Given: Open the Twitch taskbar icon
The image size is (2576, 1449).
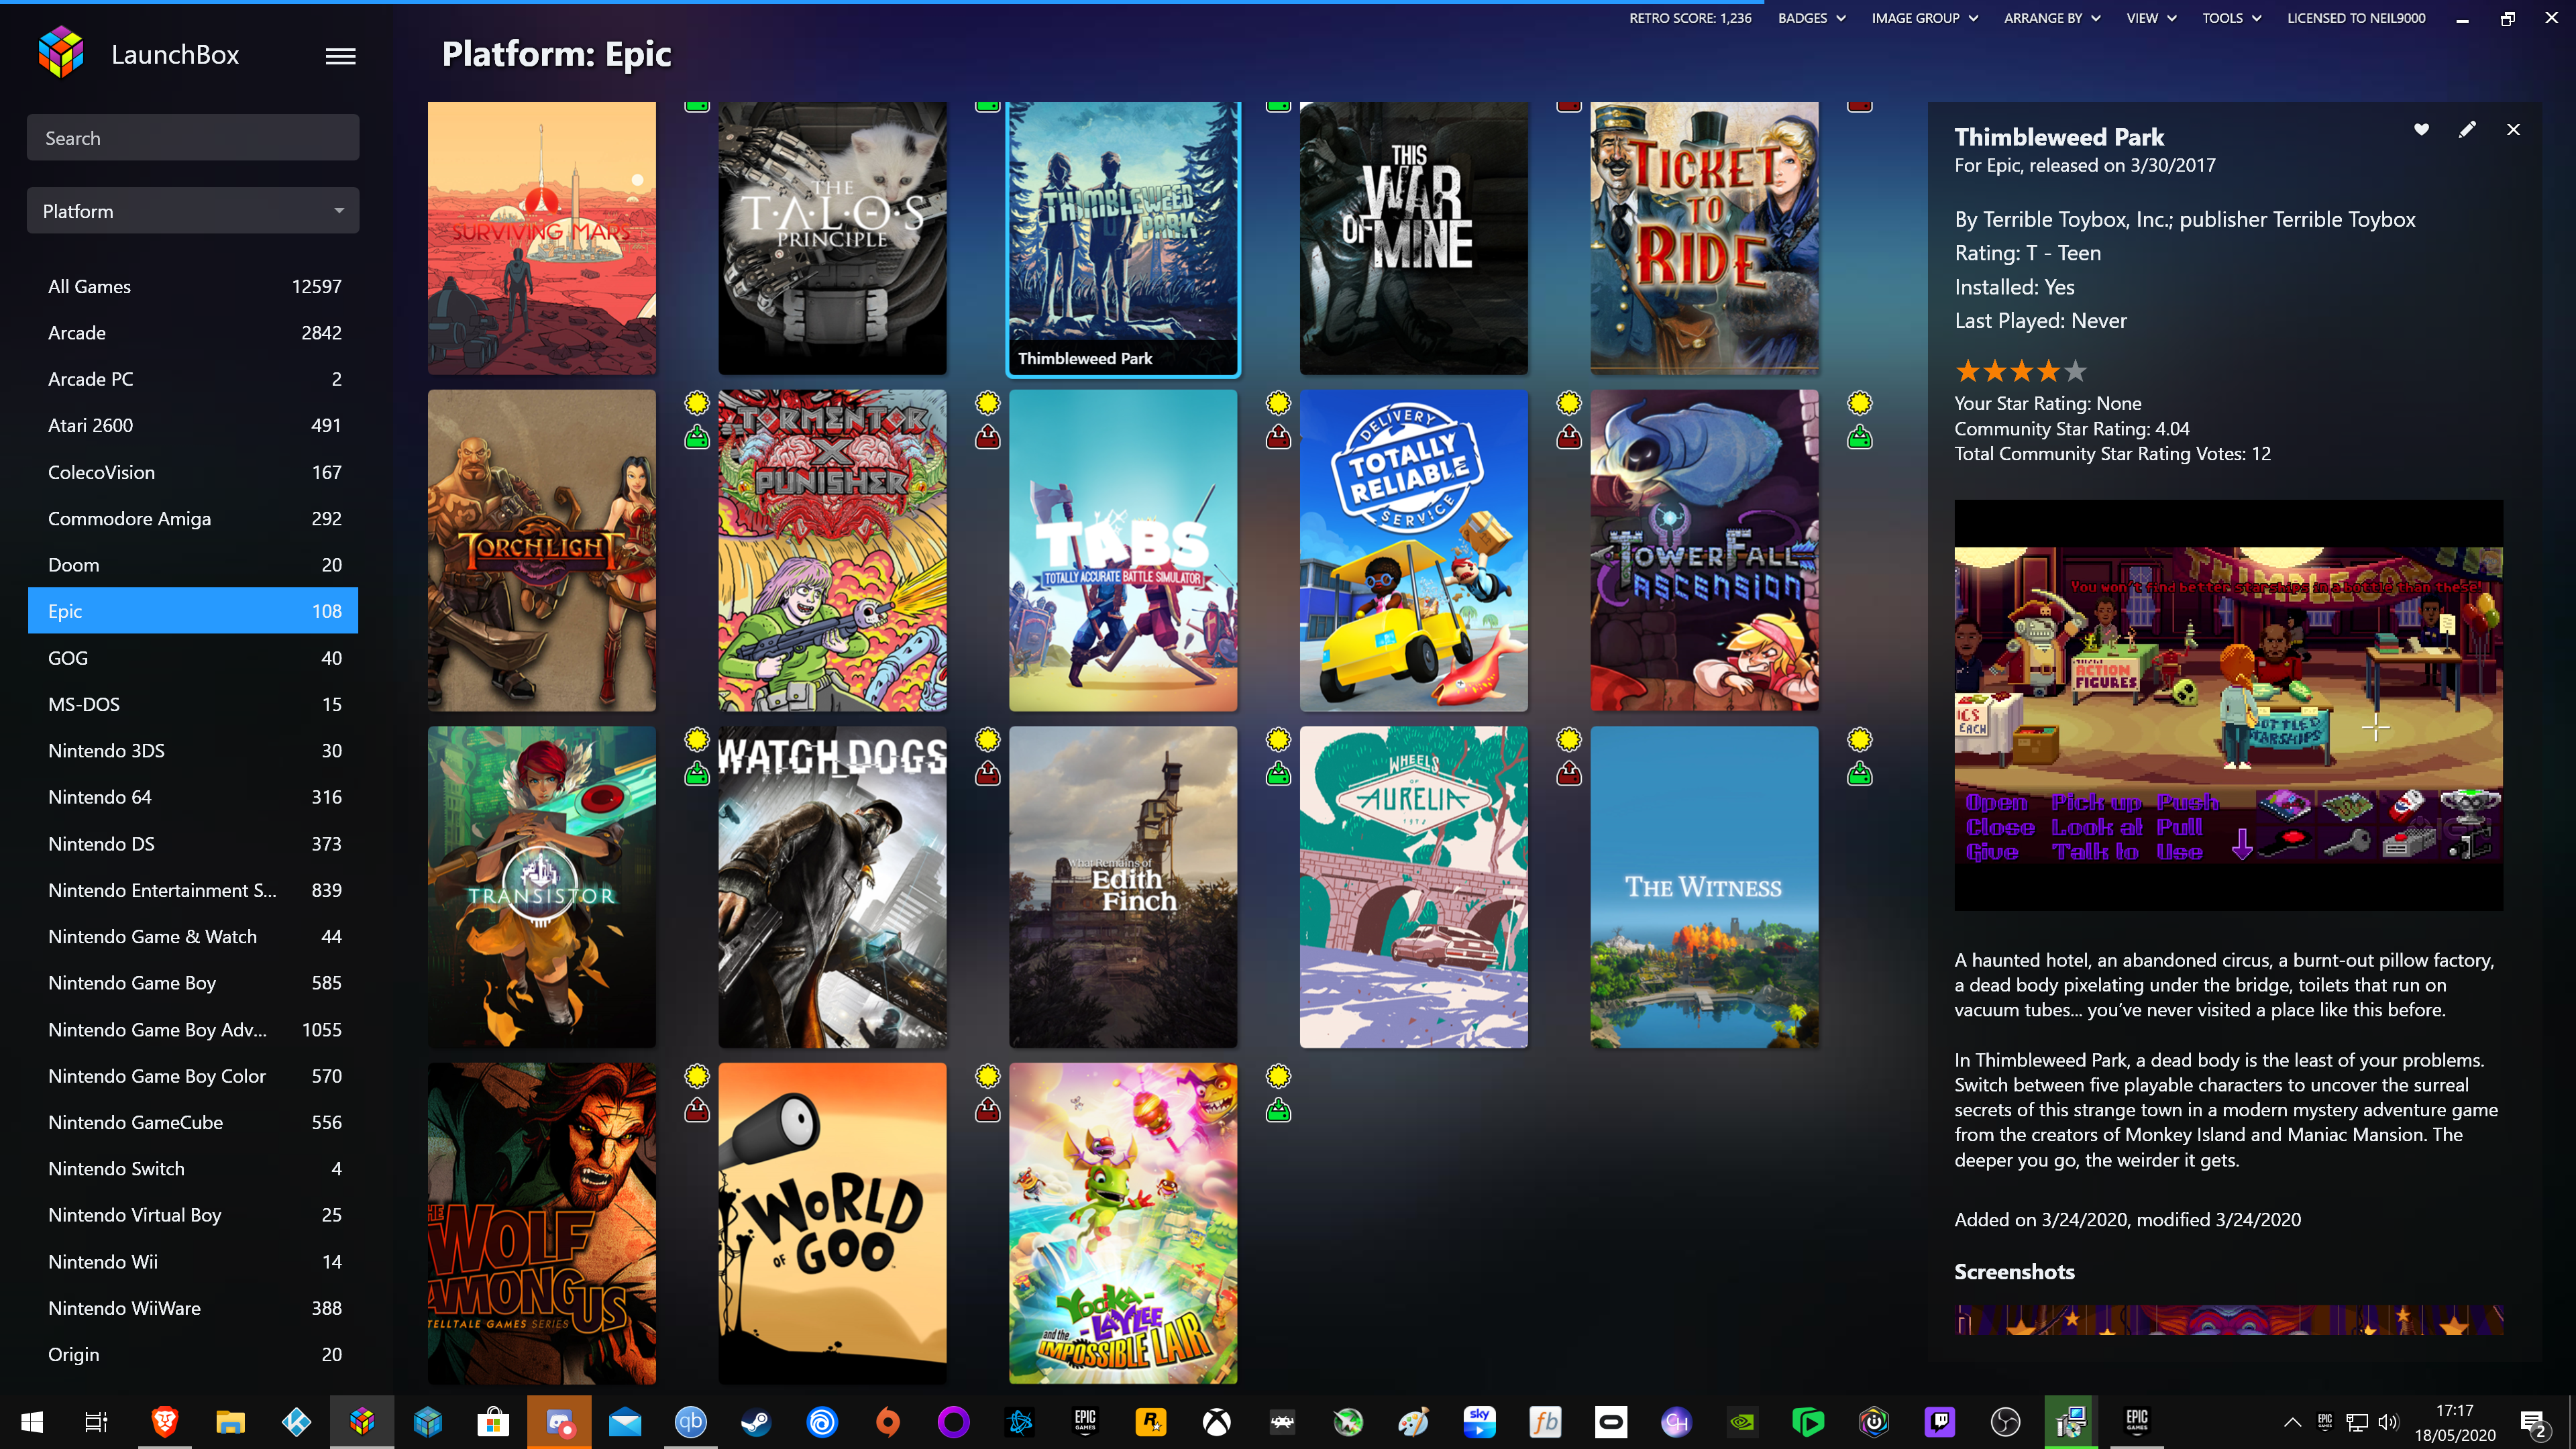Looking at the screenshot, I should tap(1939, 1422).
